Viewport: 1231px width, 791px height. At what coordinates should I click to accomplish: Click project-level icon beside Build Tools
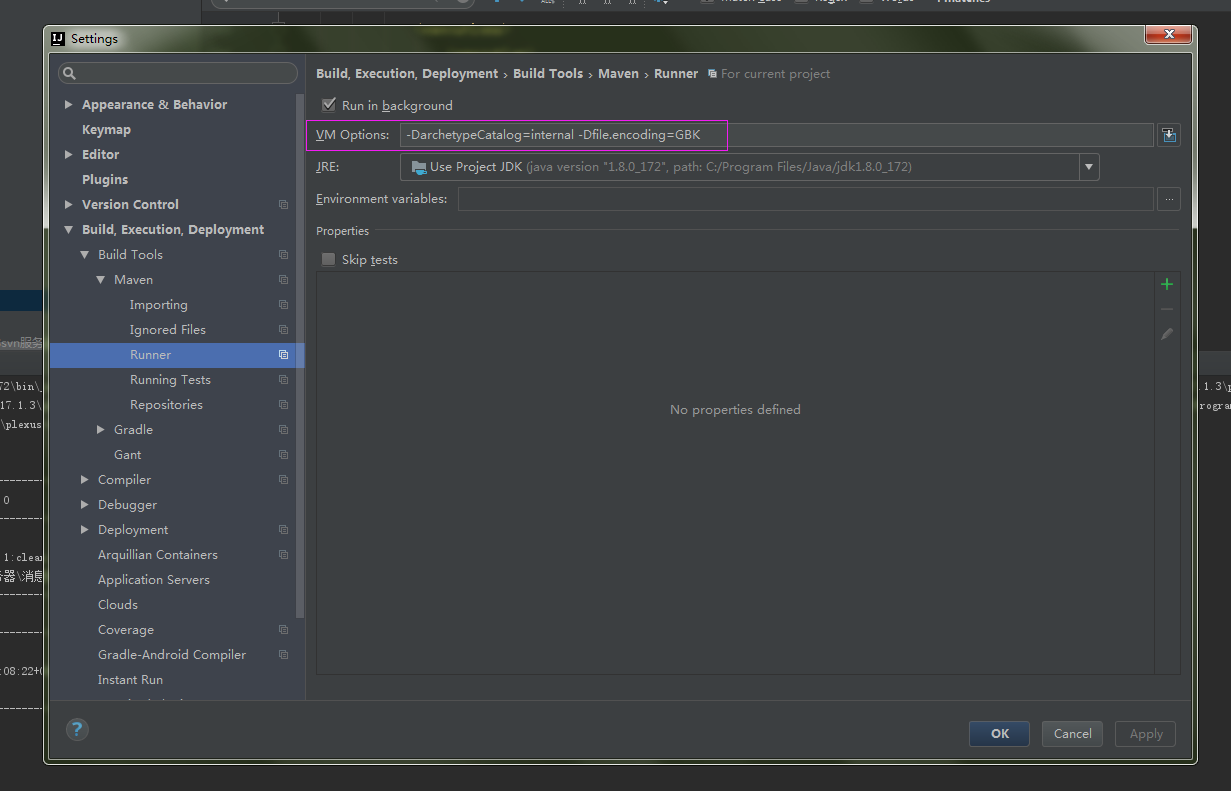click(x=283, y=255)
